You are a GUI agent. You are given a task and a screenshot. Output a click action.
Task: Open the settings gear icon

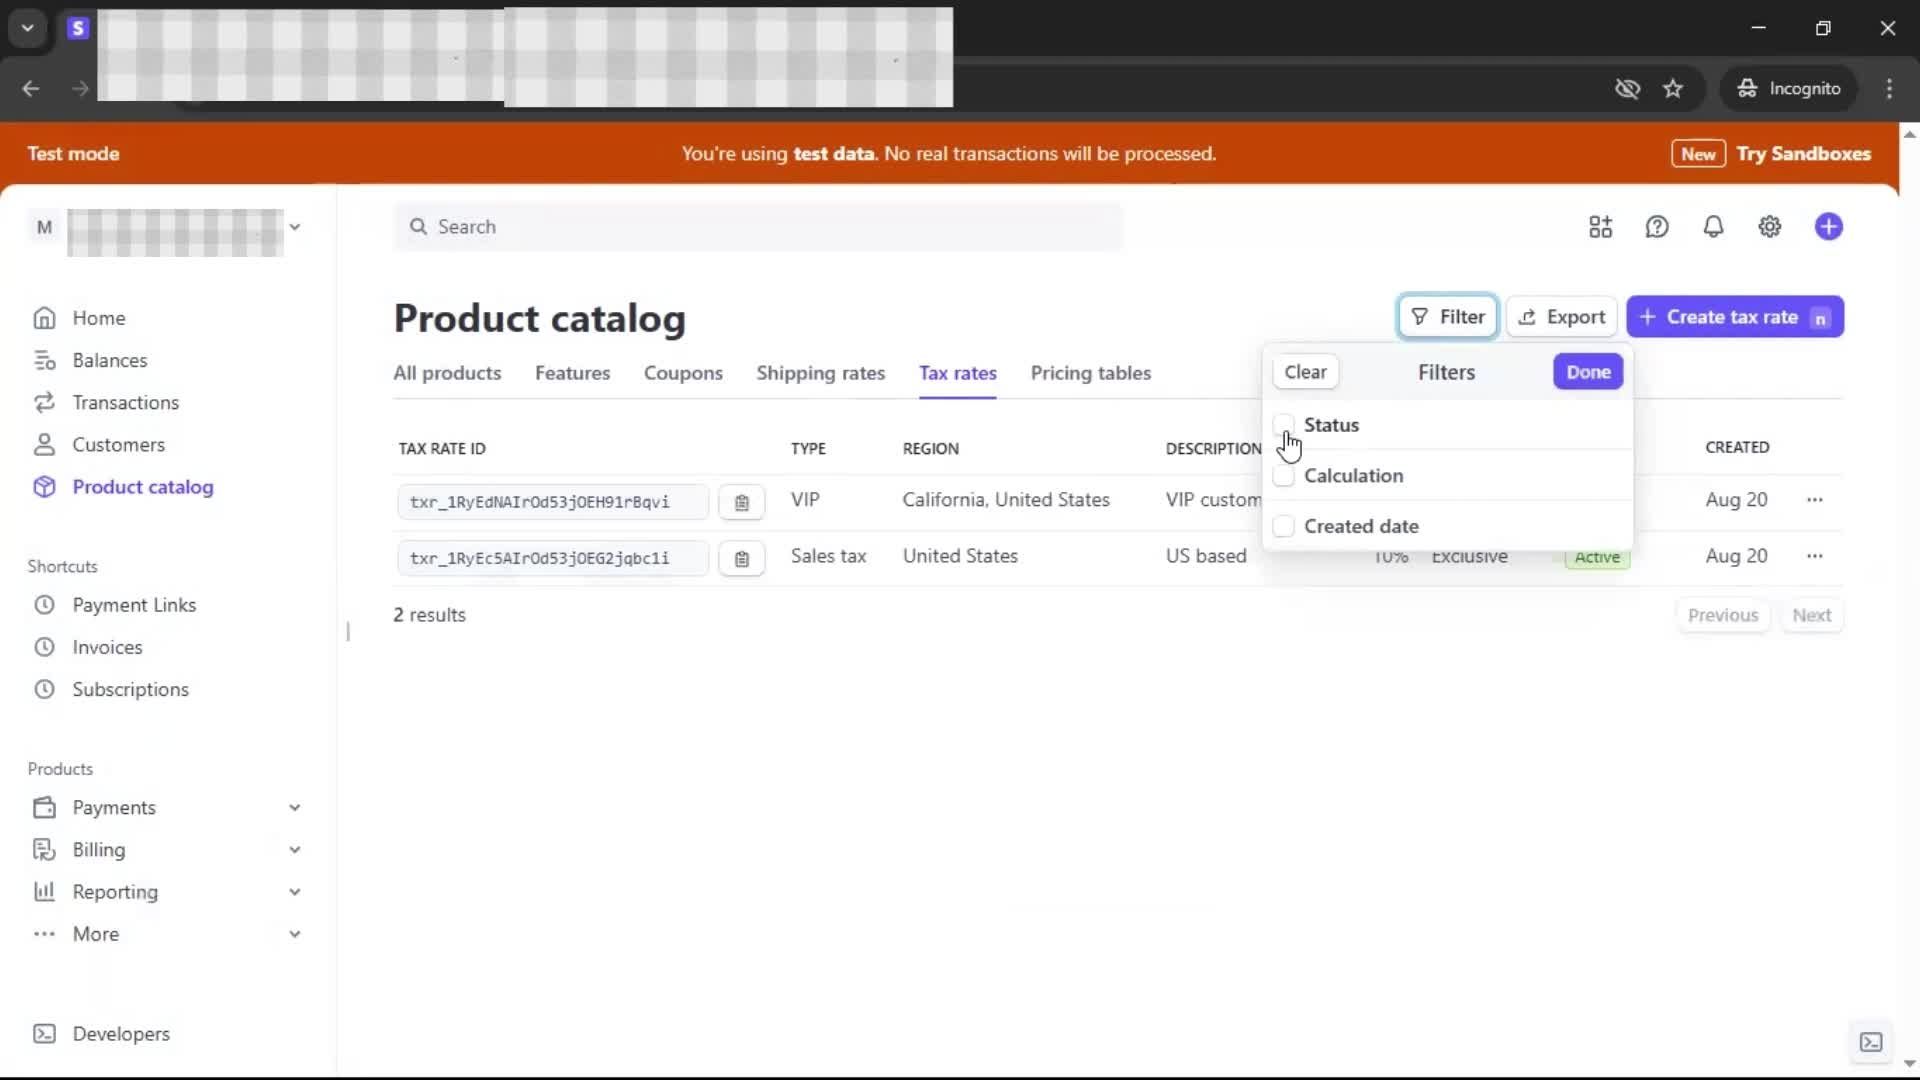[1769, 227]
